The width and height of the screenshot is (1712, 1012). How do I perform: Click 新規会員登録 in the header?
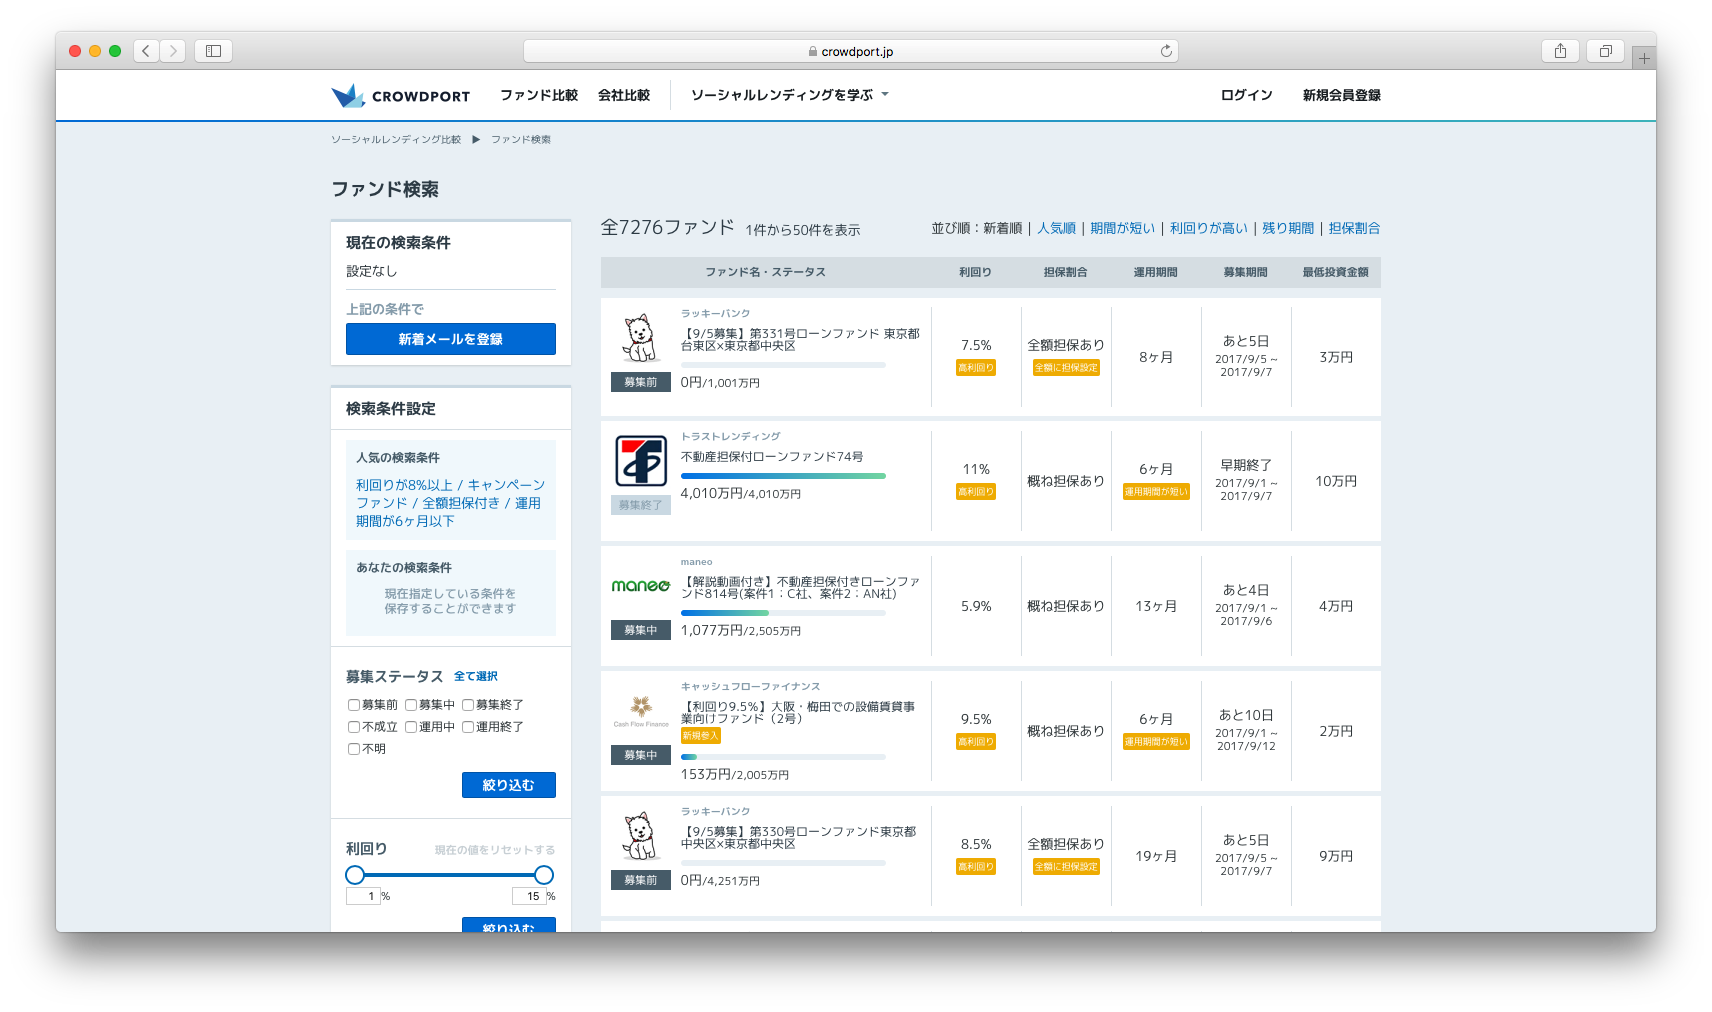click(1341, 95)
